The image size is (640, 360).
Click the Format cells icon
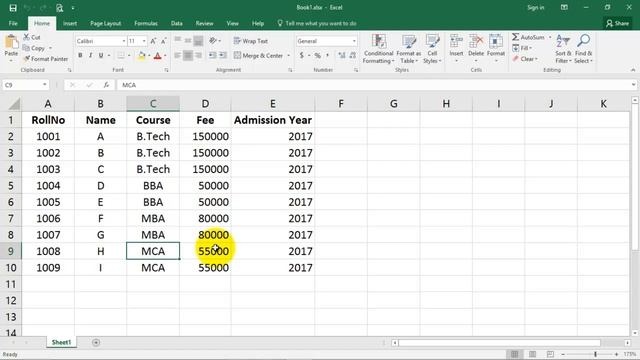(x=496, y=41)
